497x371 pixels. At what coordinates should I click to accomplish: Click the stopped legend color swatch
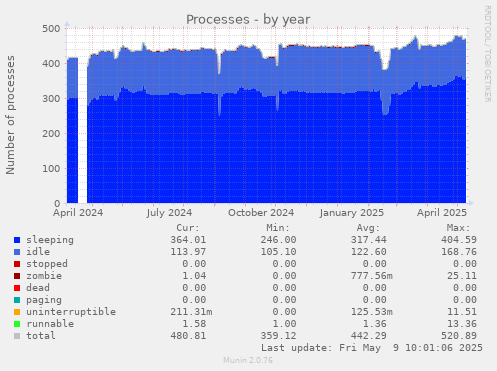point(17,264)
